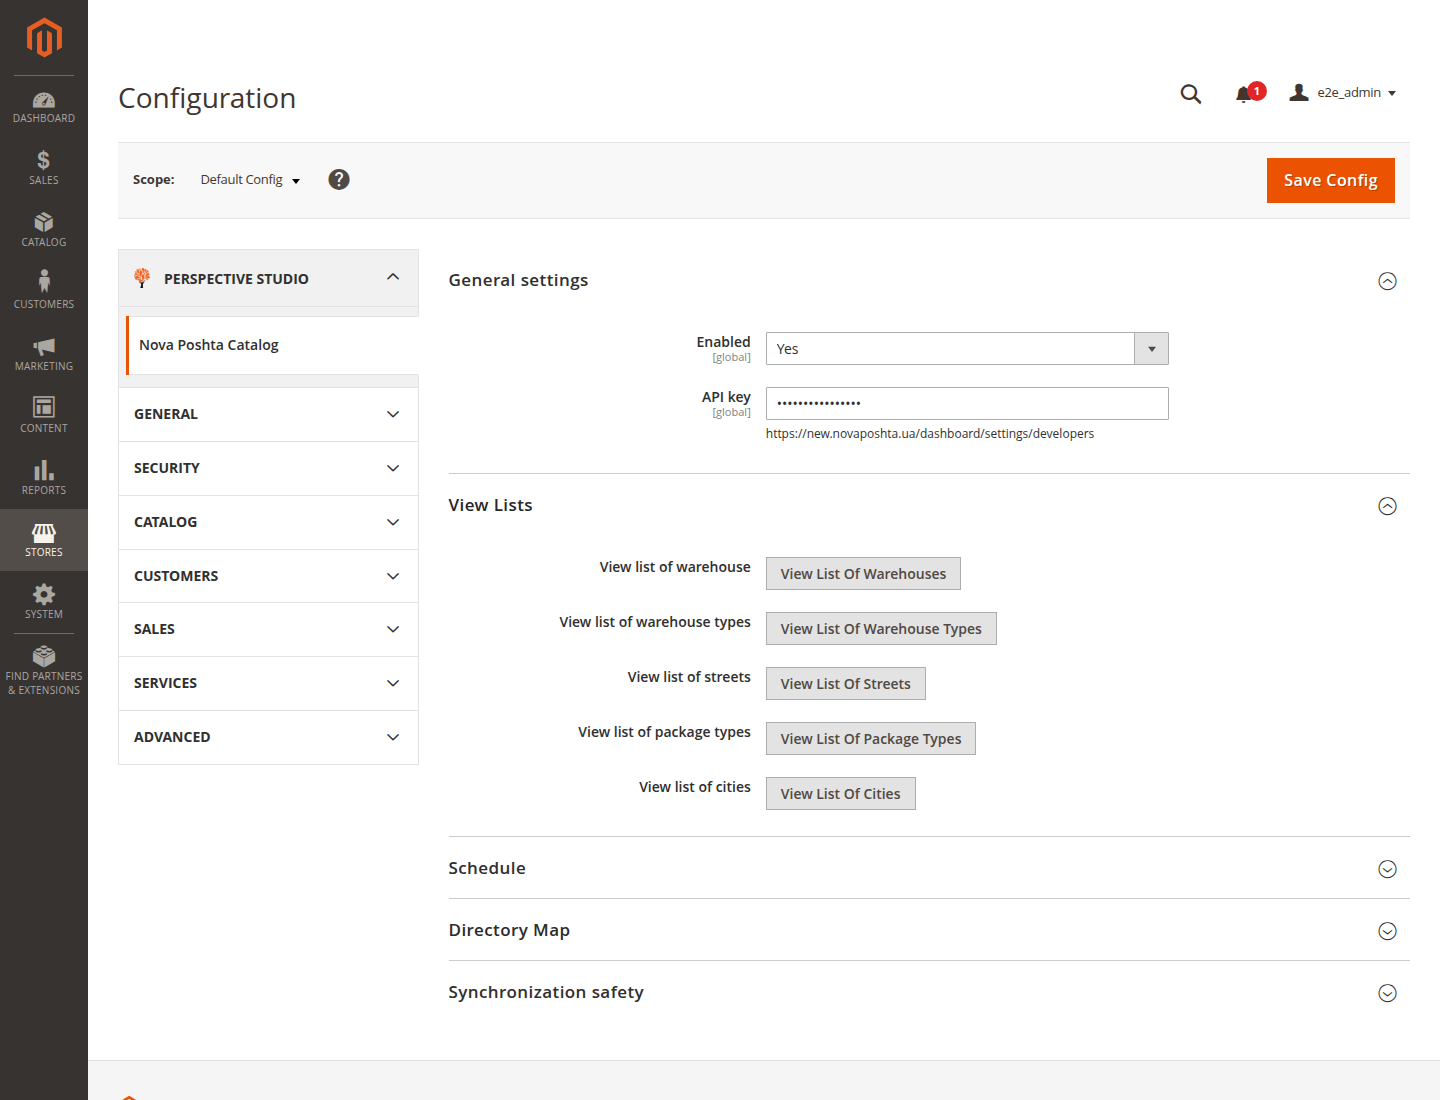The height and width of the screenshot is (1100, 1440).
Task: Open the e2e_admin account menu
Action: coord(1343,93)
